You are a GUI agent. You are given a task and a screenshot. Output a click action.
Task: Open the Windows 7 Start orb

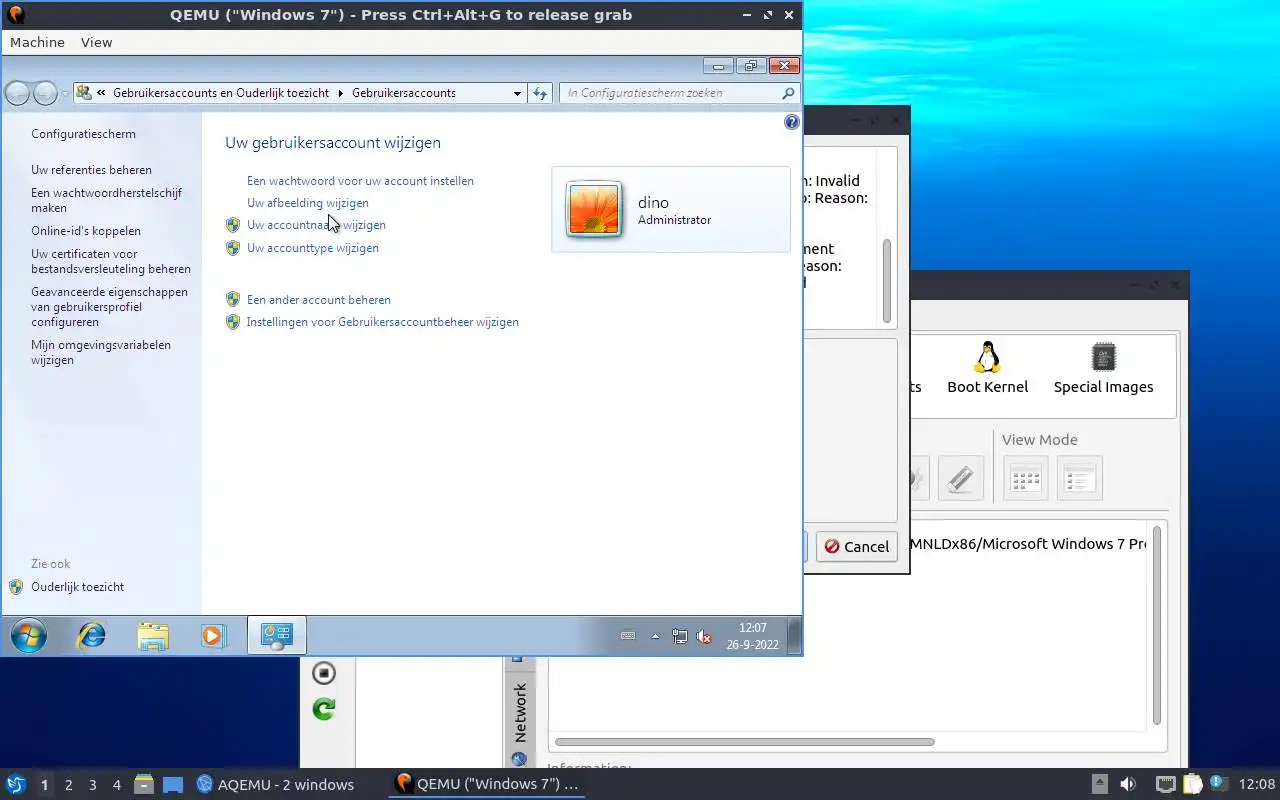pos(28,636)
